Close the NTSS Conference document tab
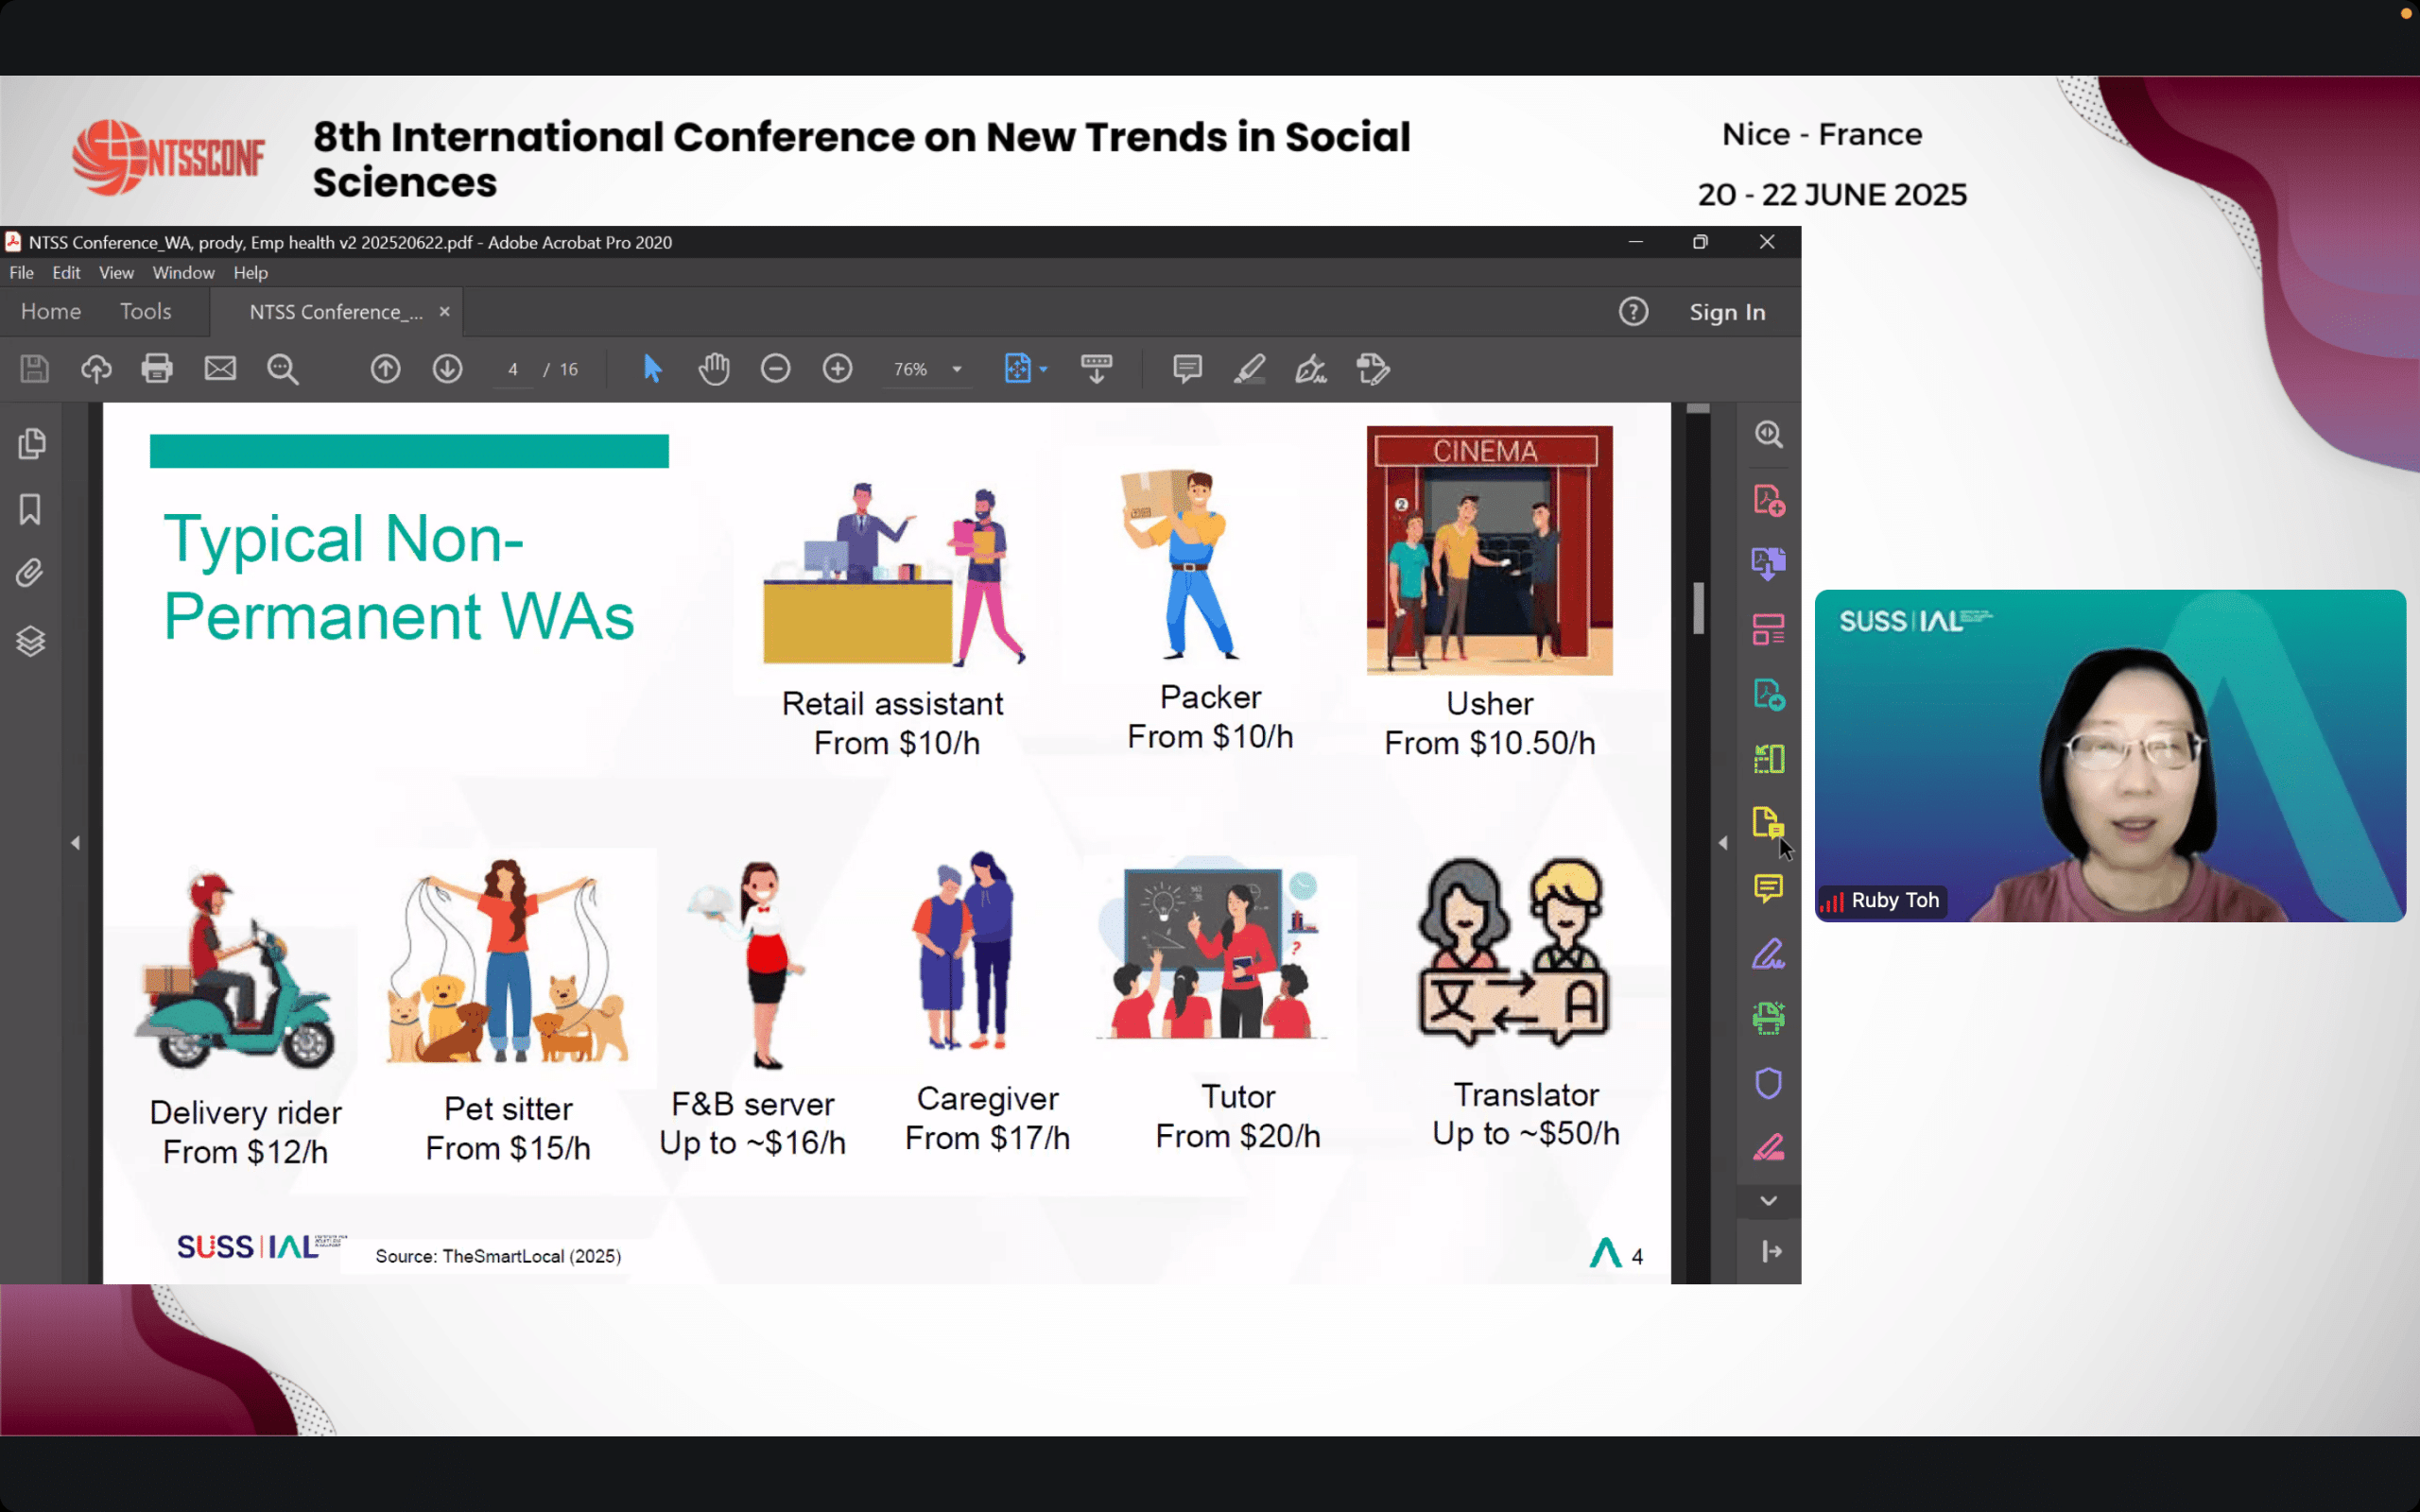 coord(444,311)
